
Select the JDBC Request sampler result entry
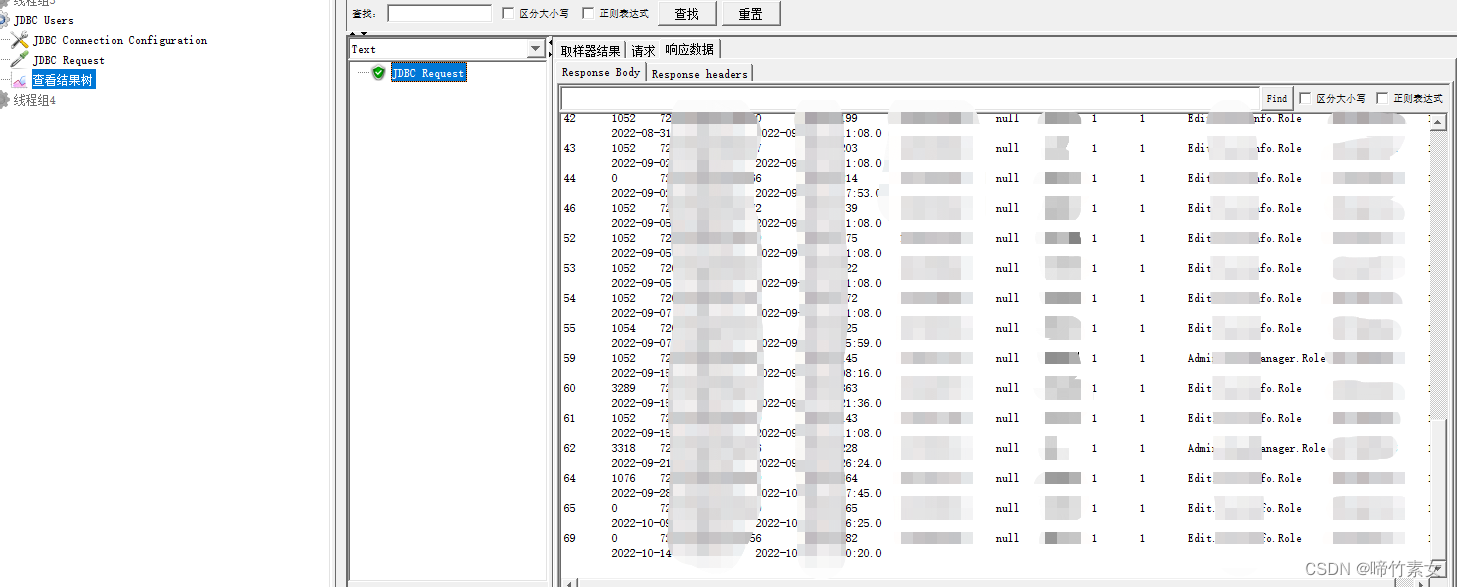[x=428, y=72]
